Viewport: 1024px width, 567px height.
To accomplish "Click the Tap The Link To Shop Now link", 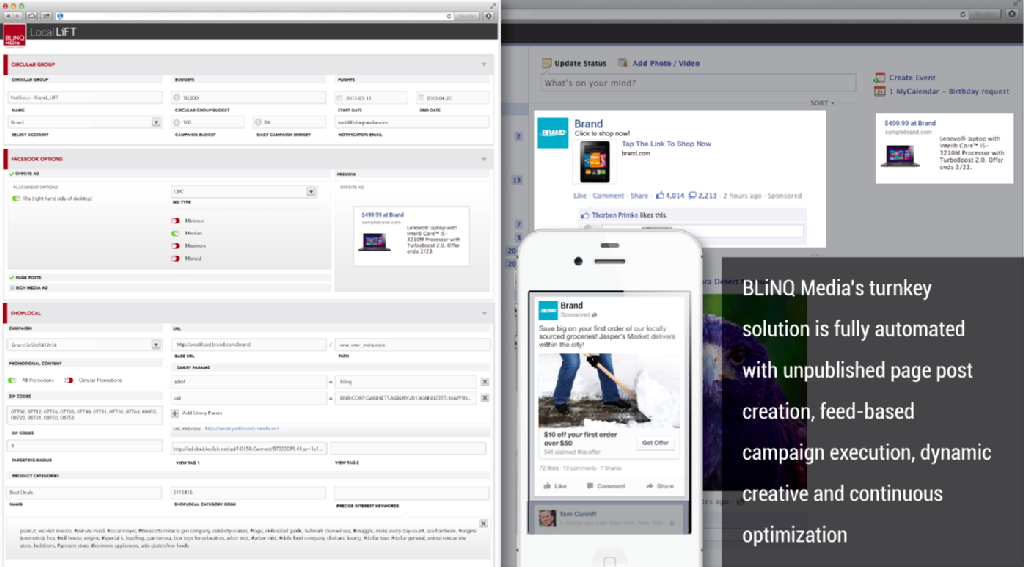I will tap(664, 144).
